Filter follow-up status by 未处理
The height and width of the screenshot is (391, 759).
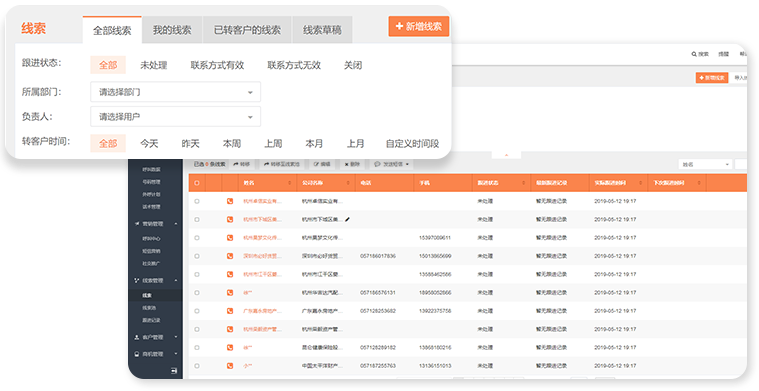[153, 65]
